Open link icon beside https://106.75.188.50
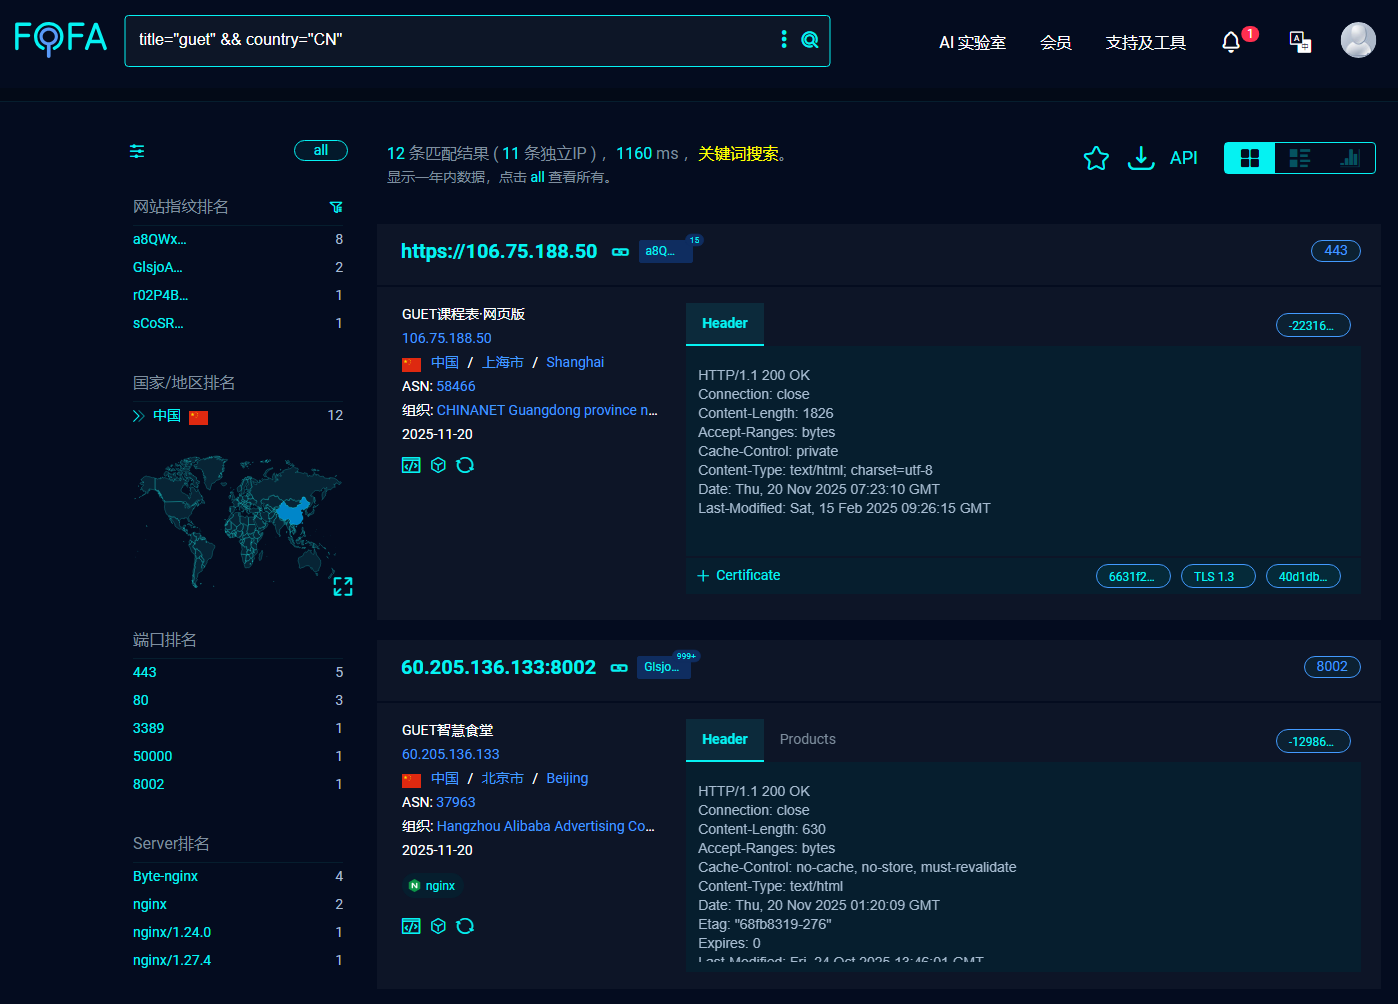This screenshot has height=1004, width=1398. coord(620,252)
